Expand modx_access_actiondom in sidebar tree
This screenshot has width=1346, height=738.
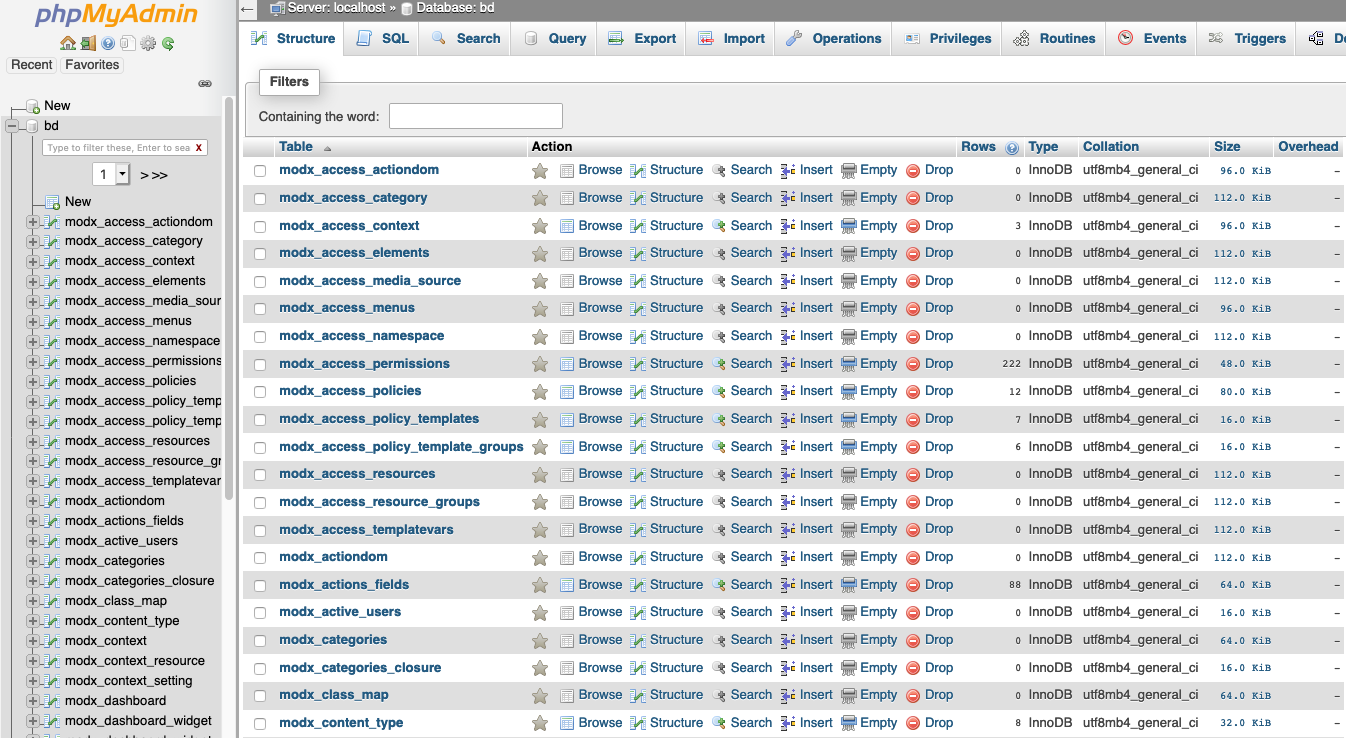(x=33, y=222)
